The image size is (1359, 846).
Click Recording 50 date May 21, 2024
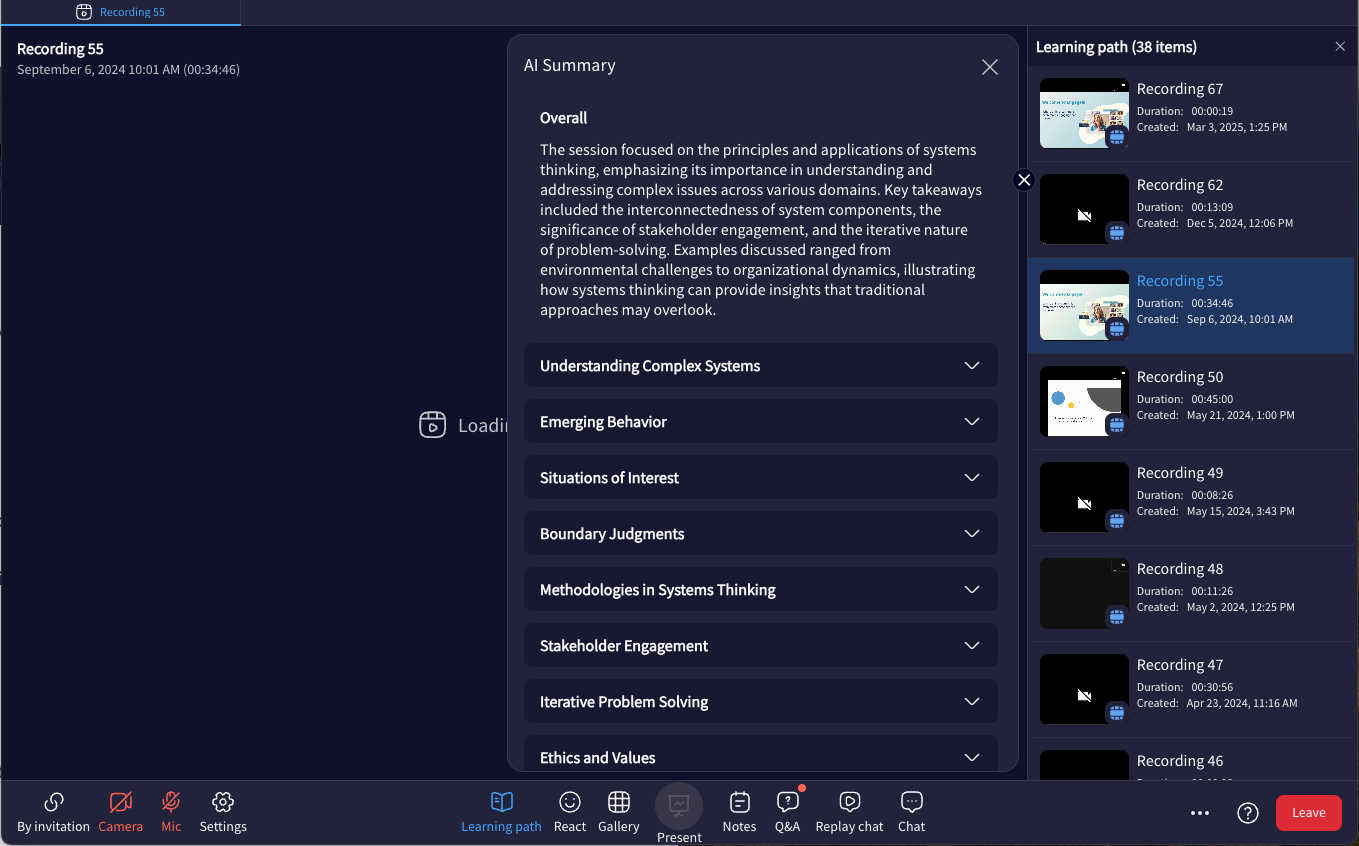[x=1241, y=415]
